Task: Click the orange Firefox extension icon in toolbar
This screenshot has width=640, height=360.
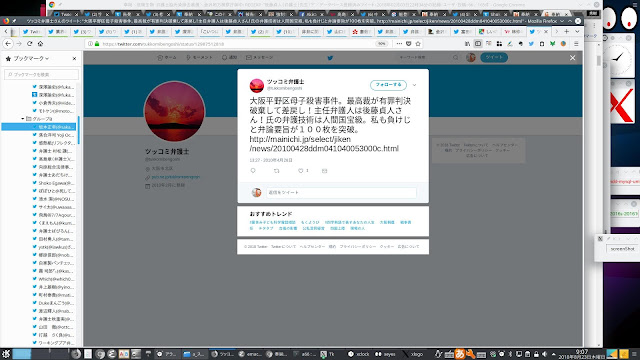Action: pos(563,44)
